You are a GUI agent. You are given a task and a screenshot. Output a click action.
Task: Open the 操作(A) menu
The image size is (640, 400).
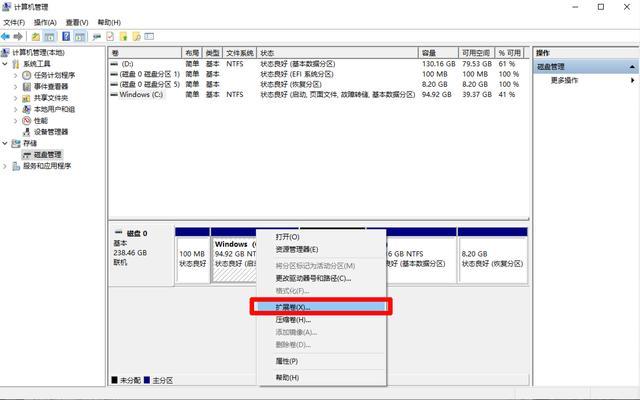pyautogui.click(x=45, y=21)
